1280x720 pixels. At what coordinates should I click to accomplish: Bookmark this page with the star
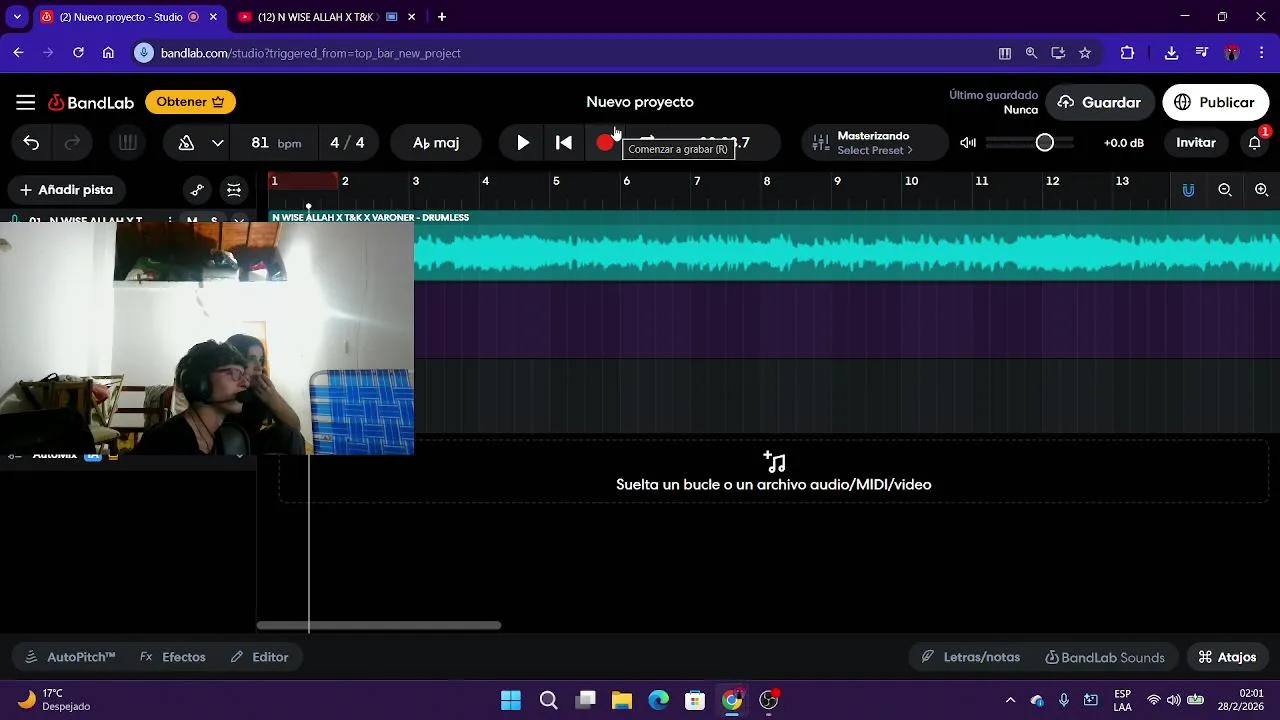pos(1085,53)
